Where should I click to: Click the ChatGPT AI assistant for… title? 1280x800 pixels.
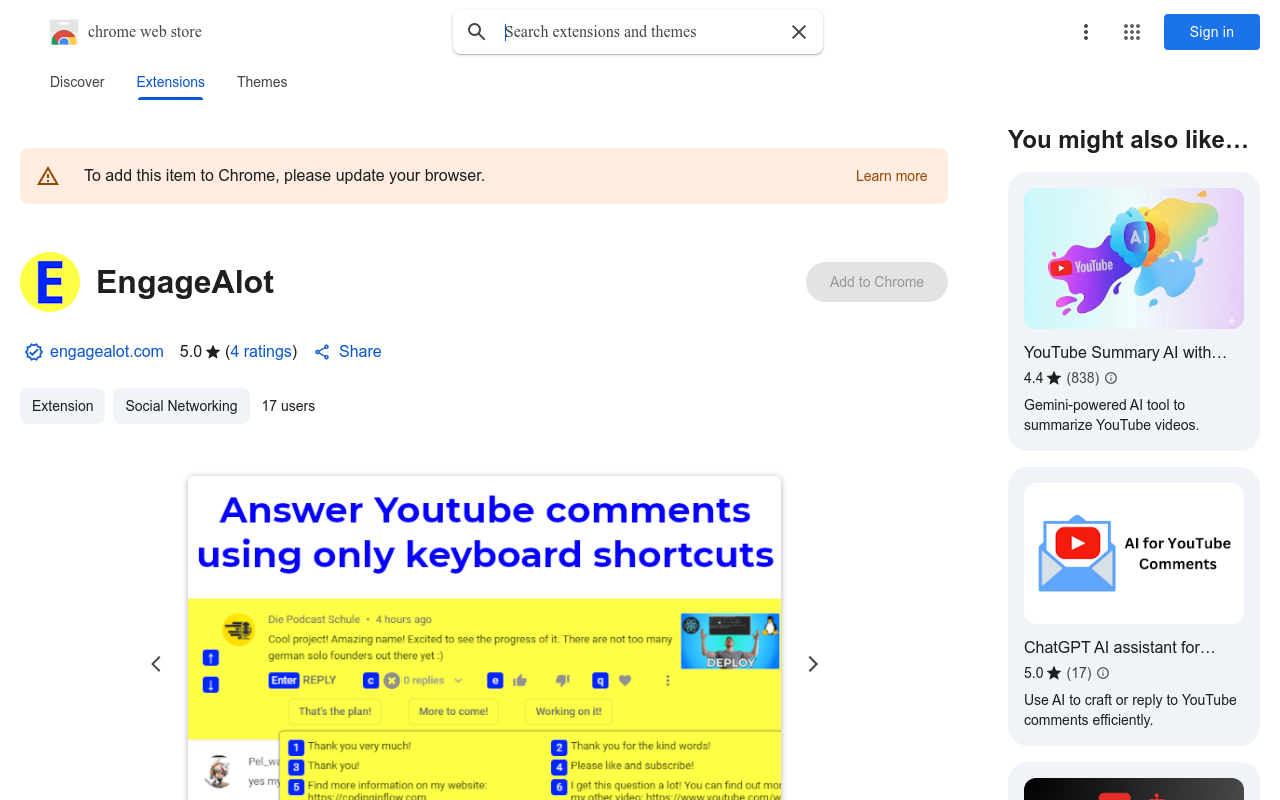[1120, 647]
